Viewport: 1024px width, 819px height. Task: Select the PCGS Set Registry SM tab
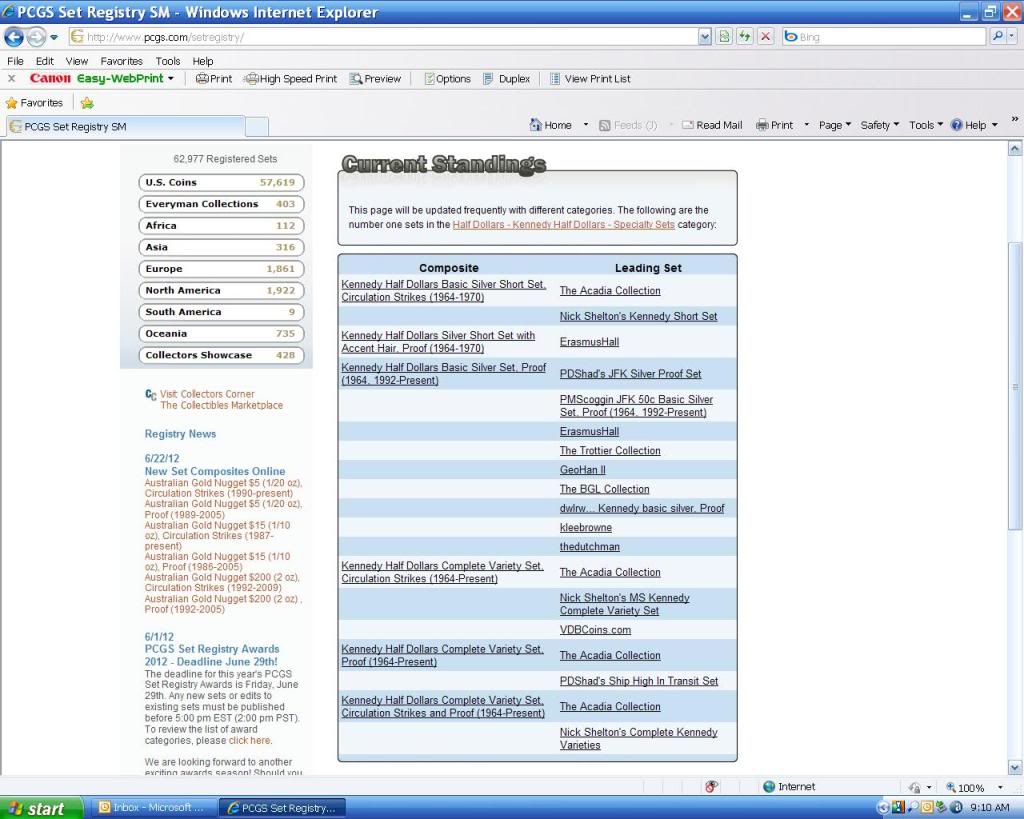[x=125, y=127]
